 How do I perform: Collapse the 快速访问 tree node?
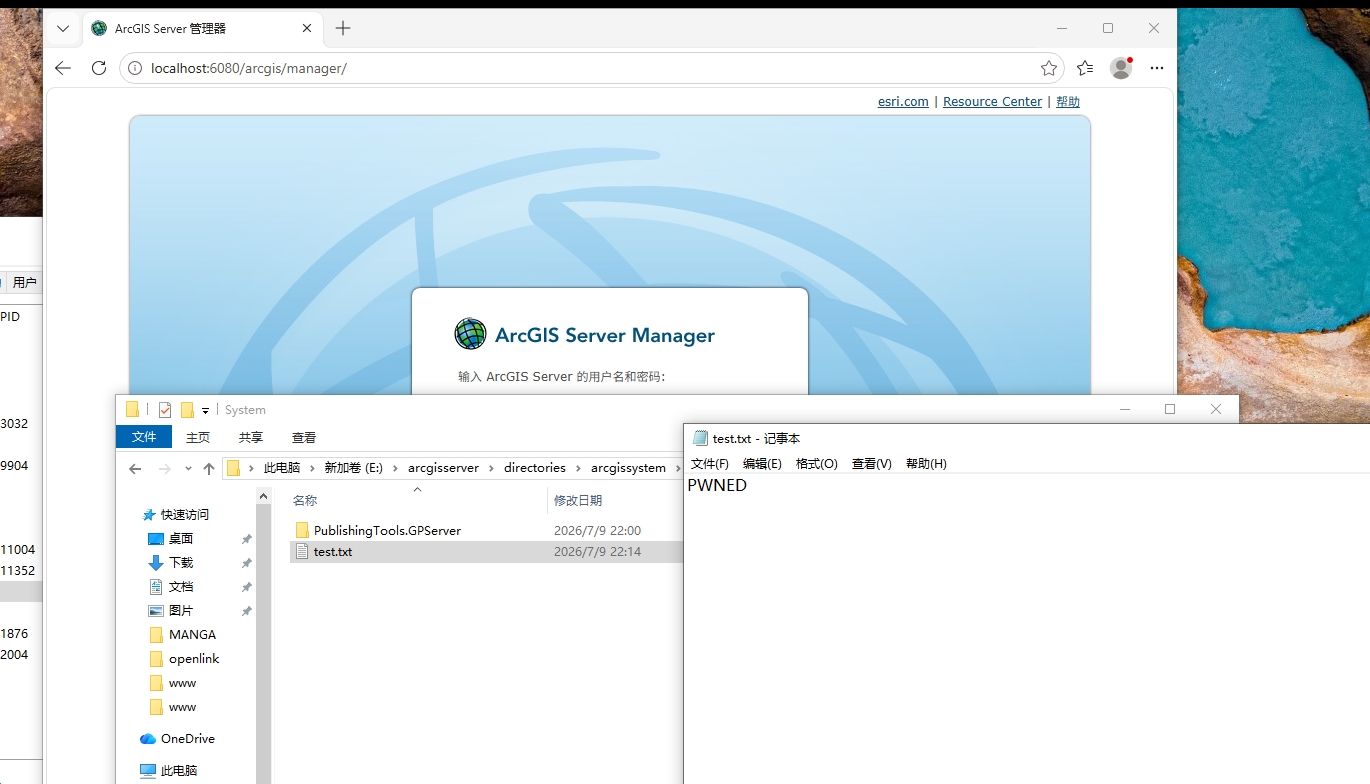tap(138, 515)
